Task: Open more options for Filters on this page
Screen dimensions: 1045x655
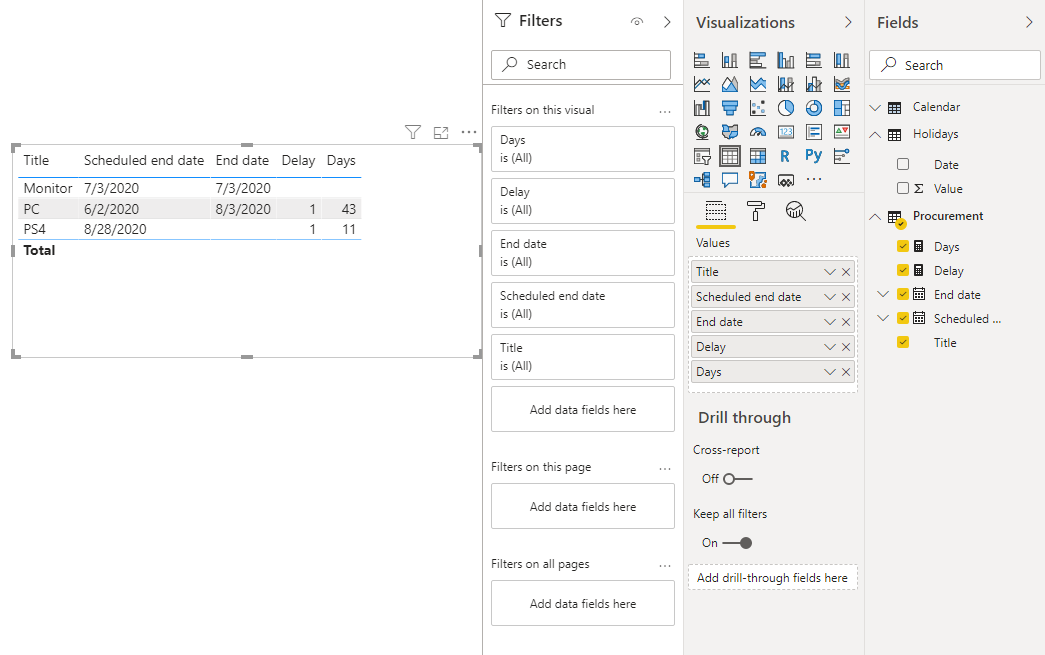Action: coord(664,469)
